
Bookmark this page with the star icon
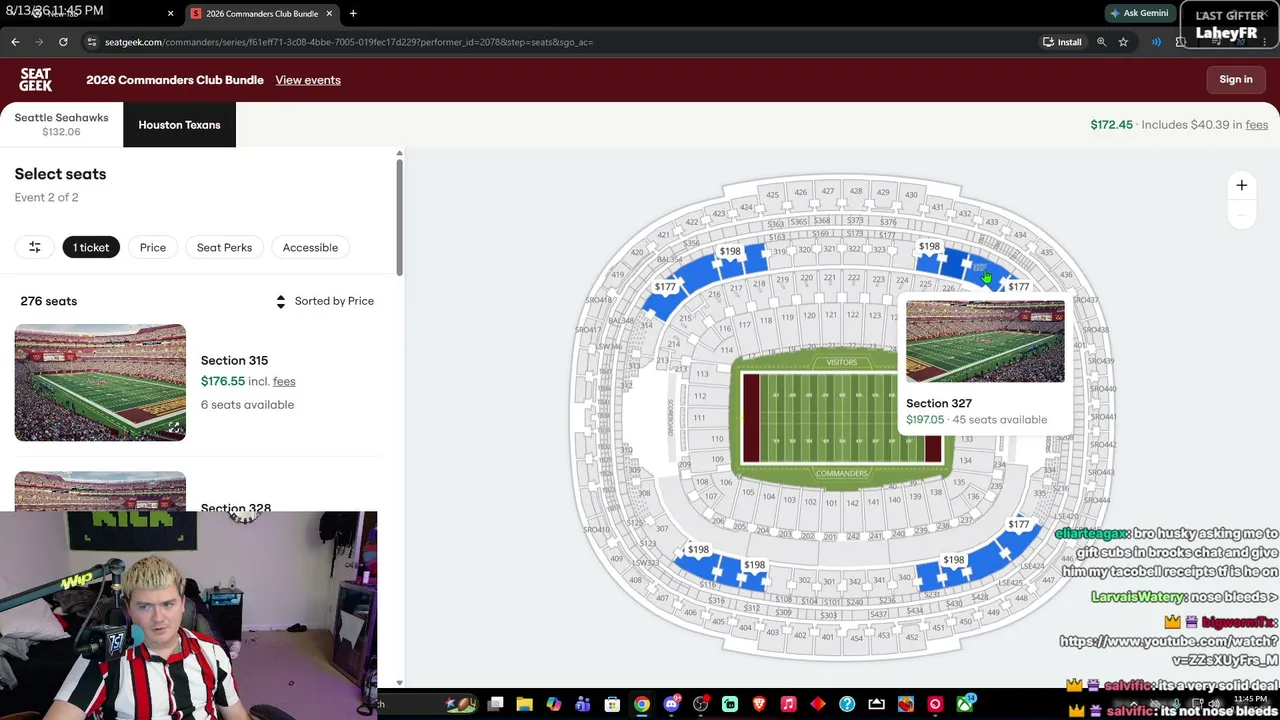[1123, 42]
